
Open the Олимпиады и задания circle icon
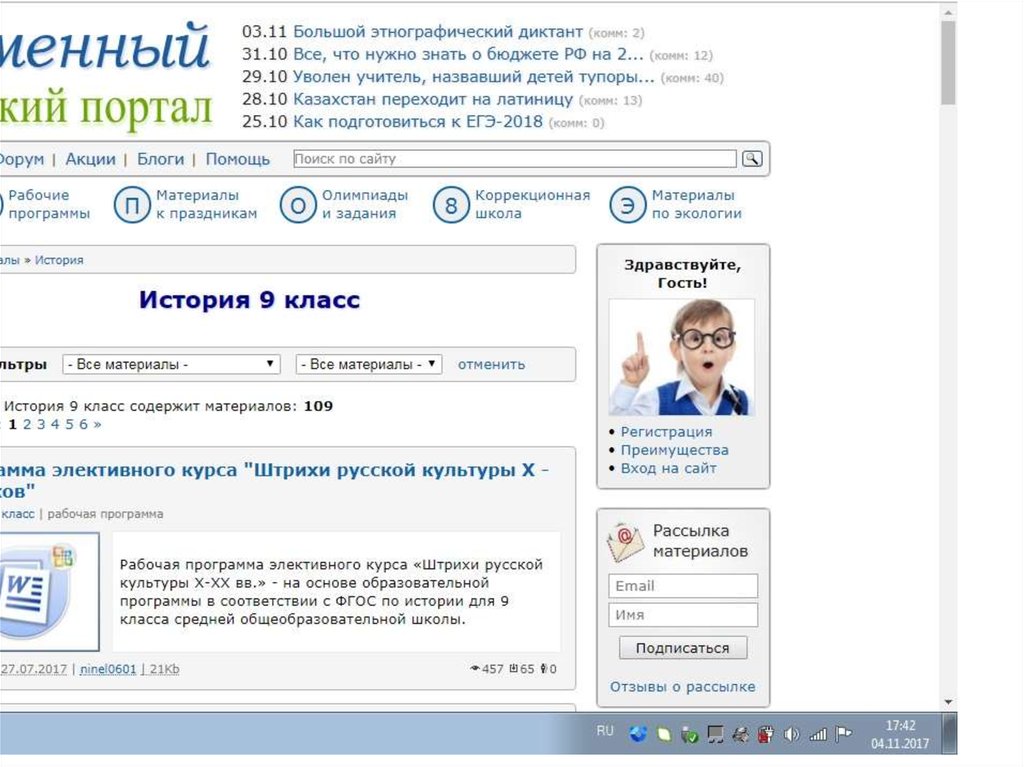click(x=297, y=205)
